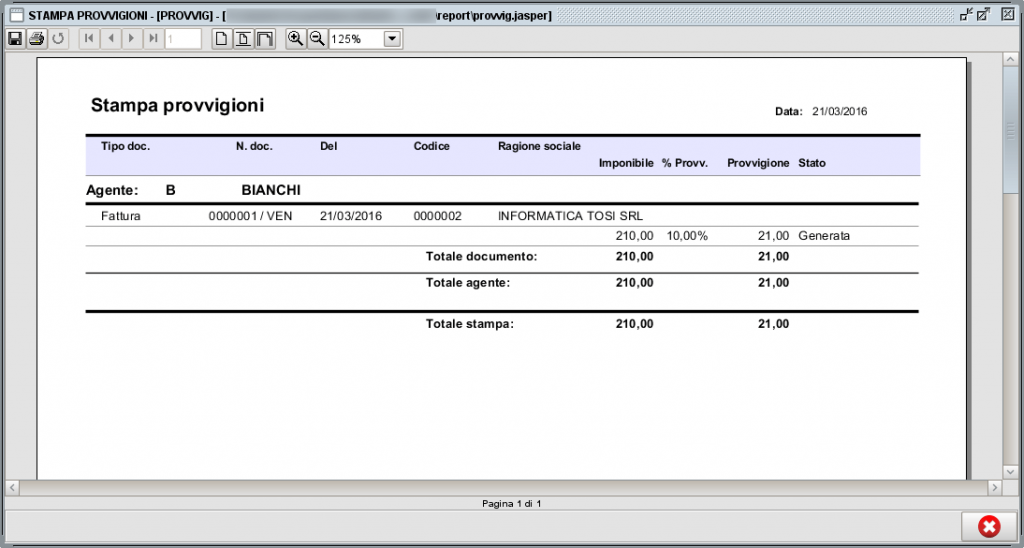Screen dimensions: 1024x548
Task: Go to the previous page arrow
Action: pos(110,39)
